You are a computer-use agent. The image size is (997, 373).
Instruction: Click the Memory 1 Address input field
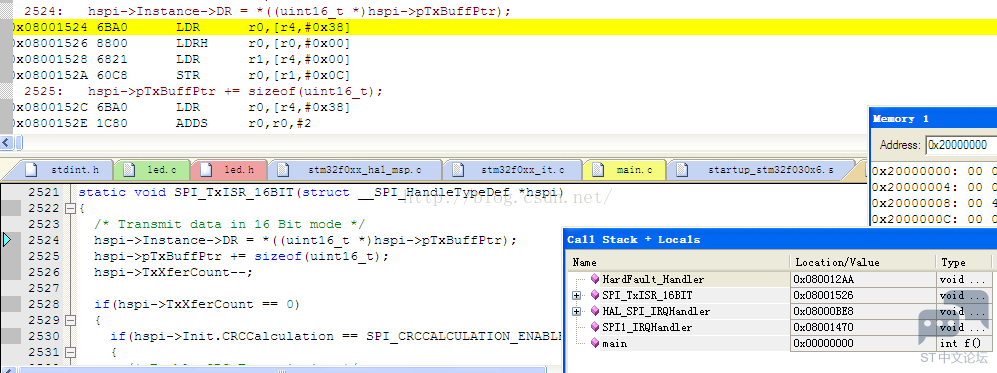pos(960,145)
